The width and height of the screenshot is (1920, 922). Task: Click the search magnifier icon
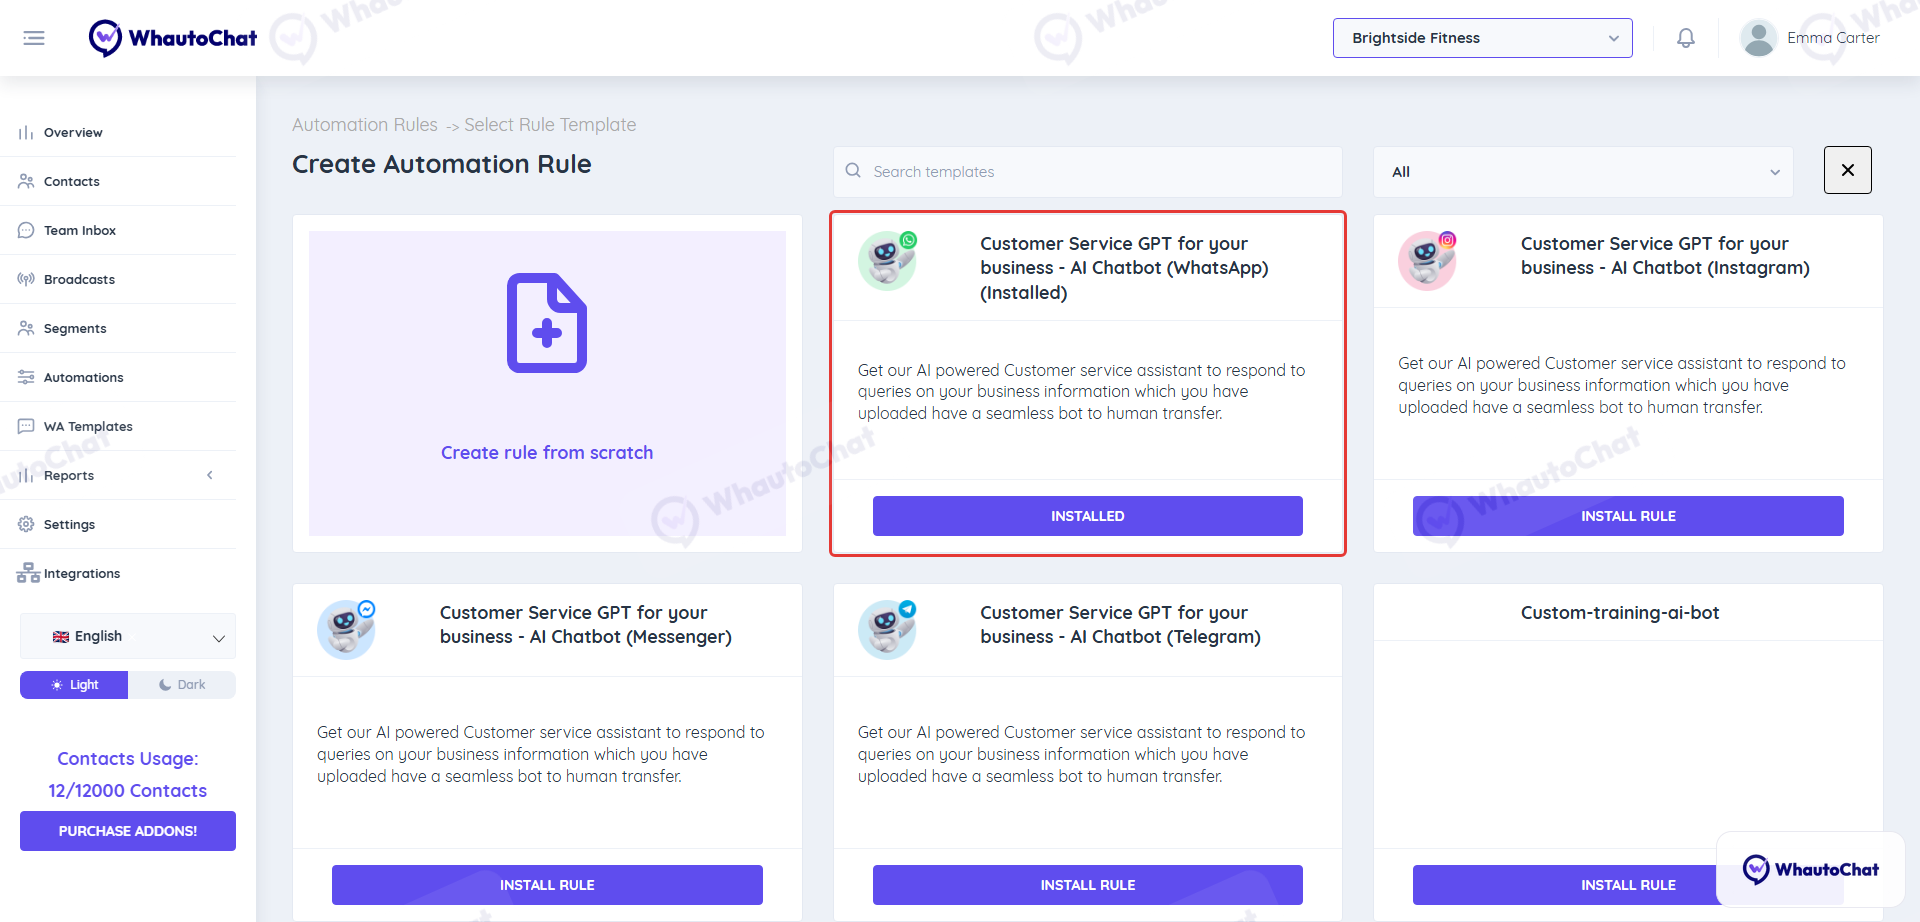point(853,171)
